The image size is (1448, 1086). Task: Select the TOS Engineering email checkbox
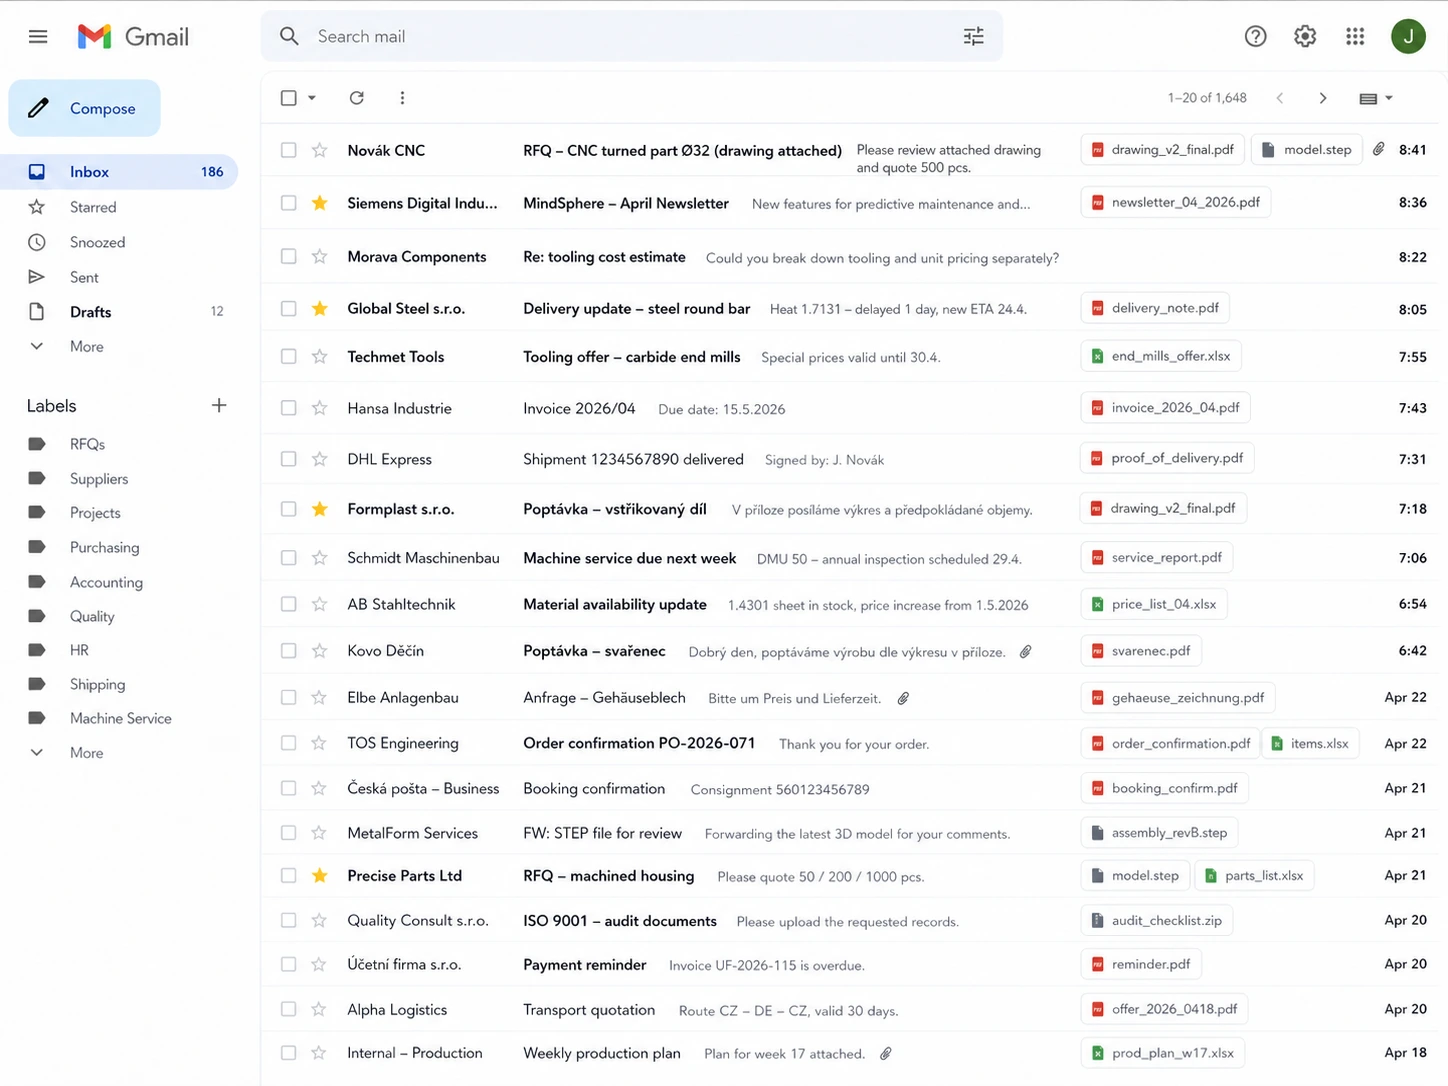click(289, 743)
